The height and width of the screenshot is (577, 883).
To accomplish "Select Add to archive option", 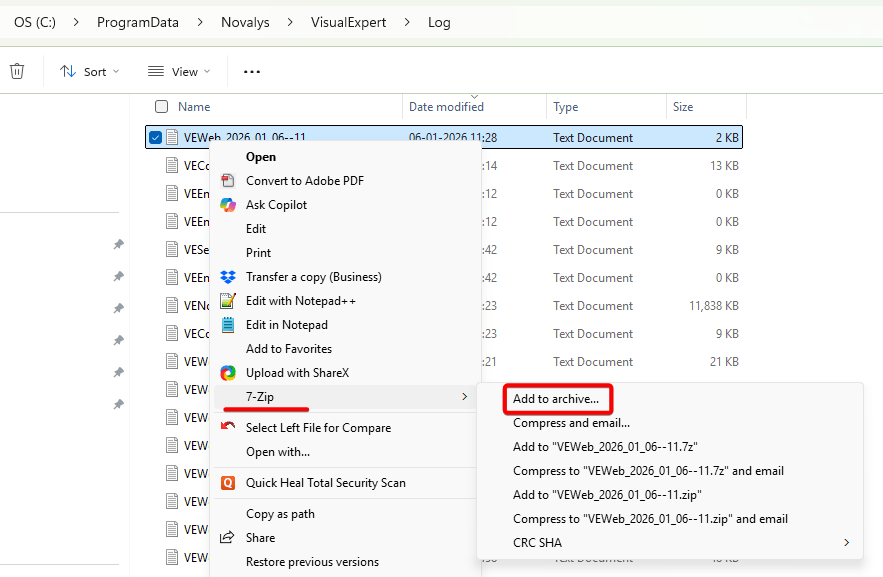I will click(x=556, y=398).
